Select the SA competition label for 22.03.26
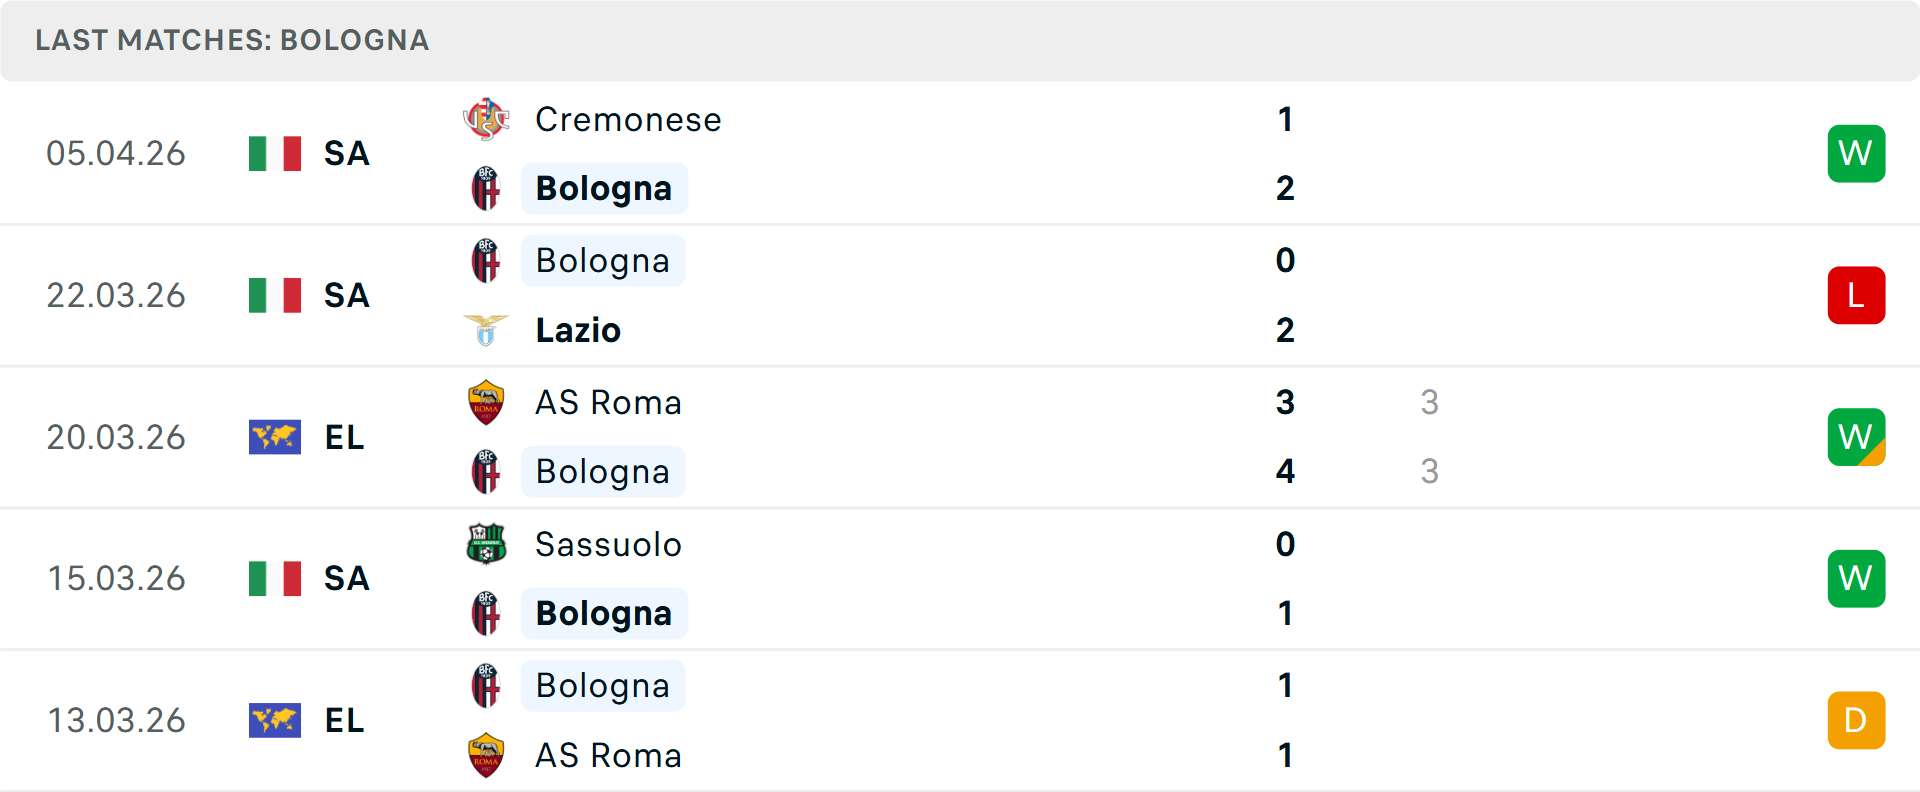This screenshot has height=792, width=1920. point(346,295)
